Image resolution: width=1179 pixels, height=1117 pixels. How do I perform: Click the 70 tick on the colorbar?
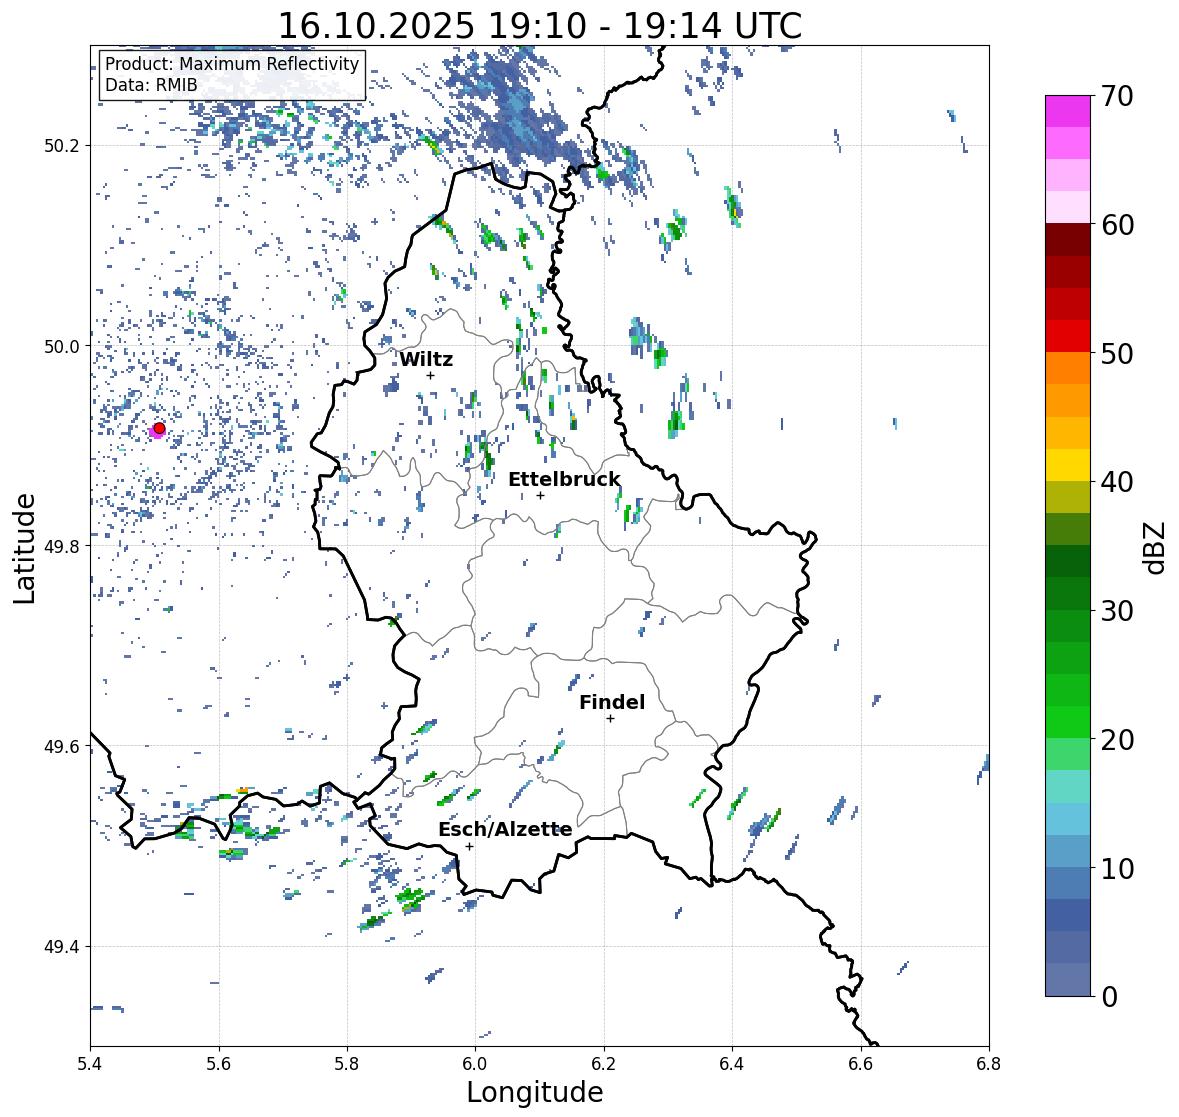(x=1117, y=96)
